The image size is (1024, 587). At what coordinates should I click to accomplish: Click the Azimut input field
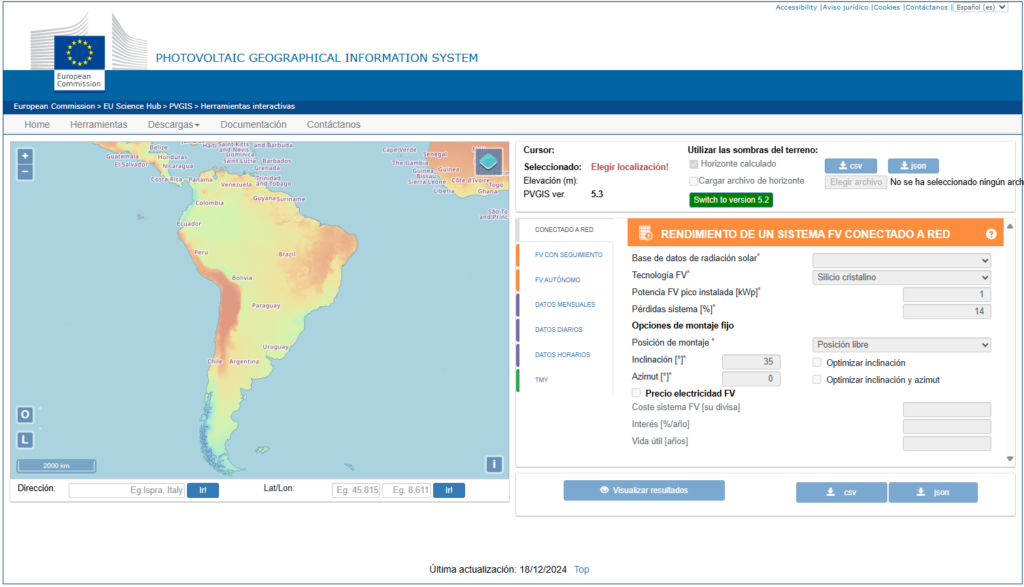pos(751,379)
